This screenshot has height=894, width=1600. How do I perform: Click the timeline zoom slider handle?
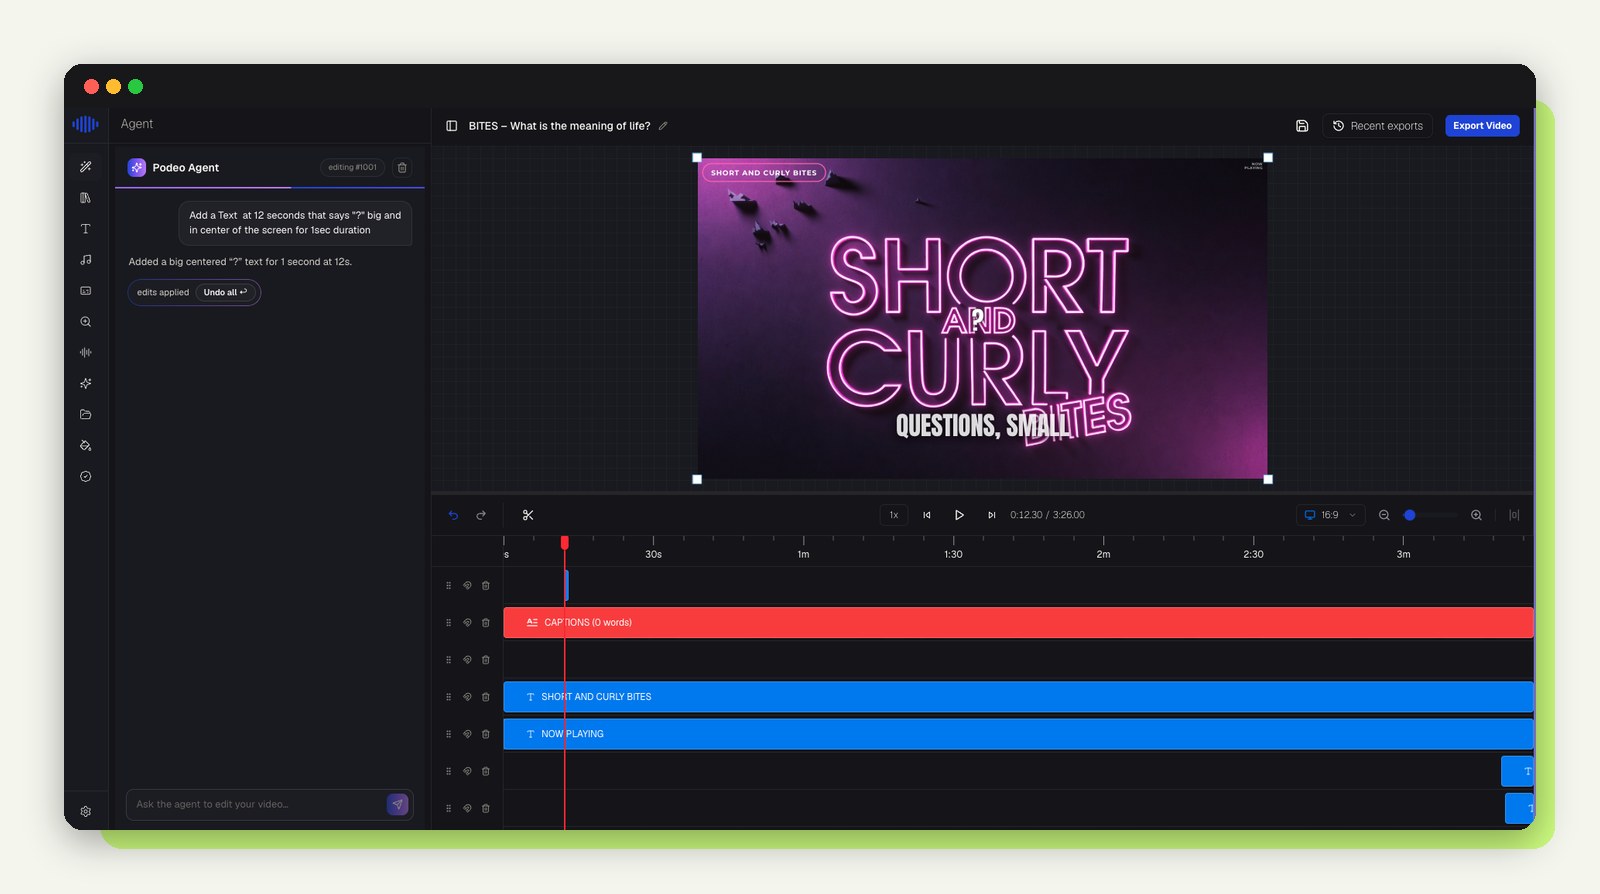point(1410,515)
